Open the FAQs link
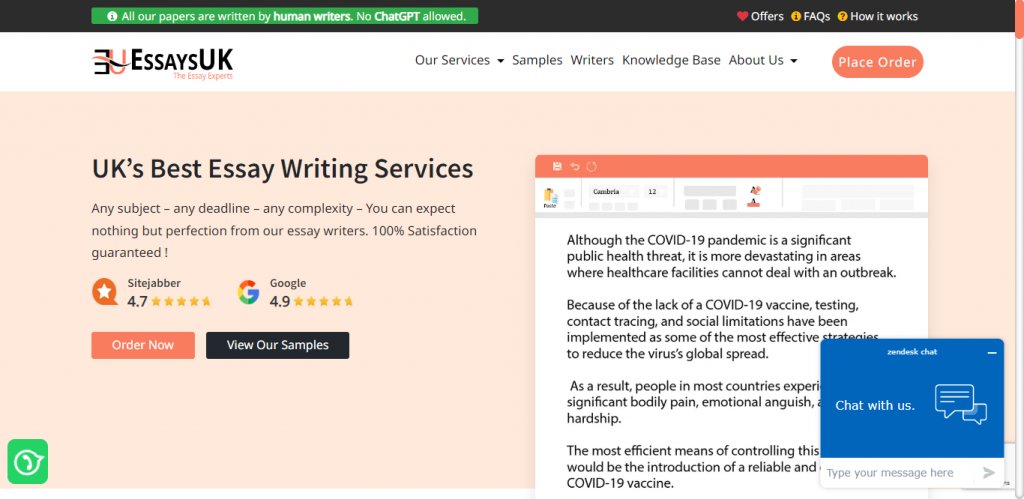Screen dimensions: 1024x499 817,16
